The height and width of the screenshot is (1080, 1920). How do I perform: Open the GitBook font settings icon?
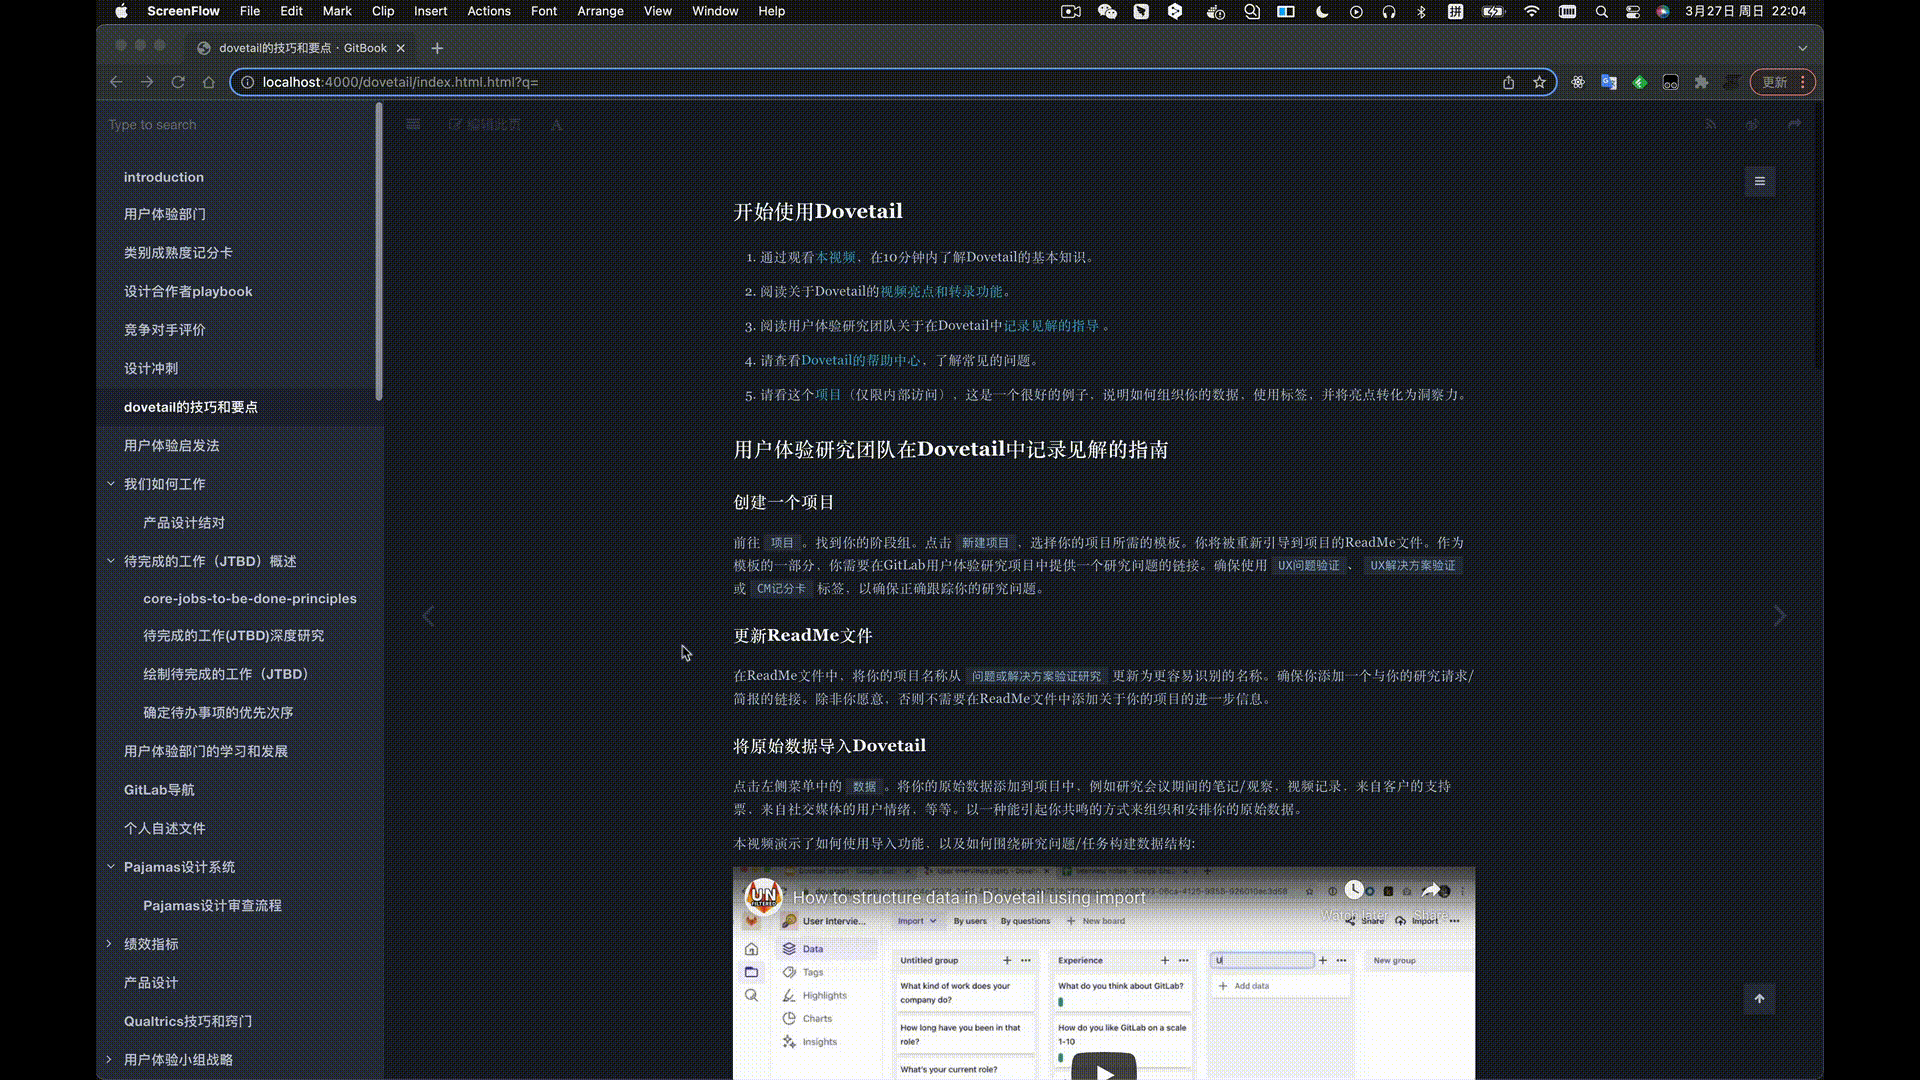pos(557,124)
